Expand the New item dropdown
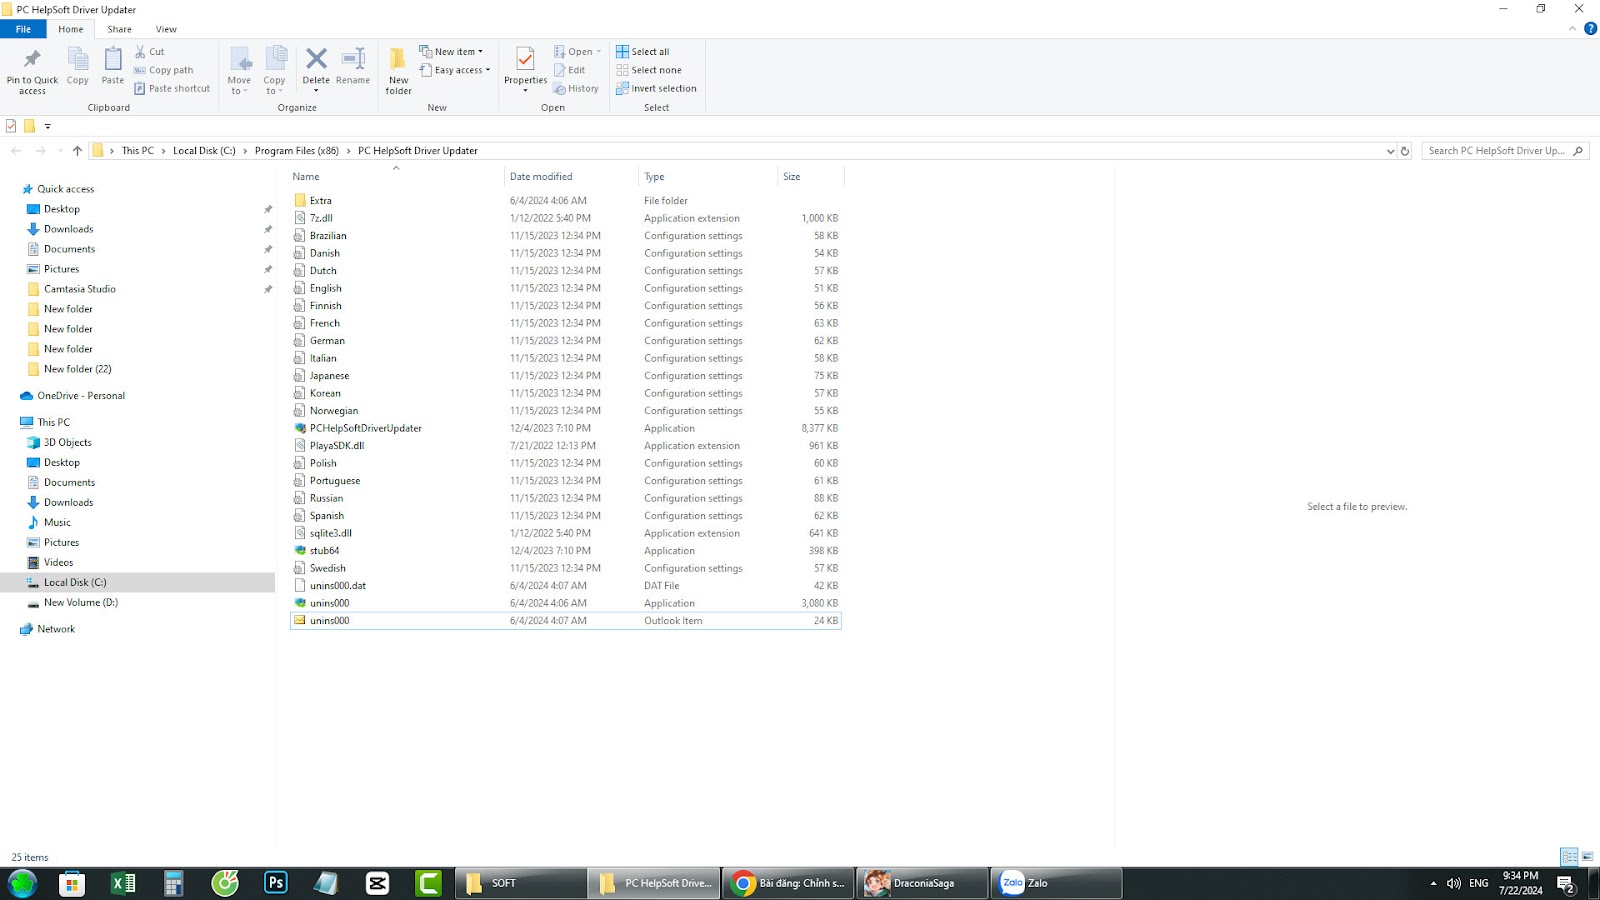This screenshot has height=900, width=1600. click(x=451, y=52)
